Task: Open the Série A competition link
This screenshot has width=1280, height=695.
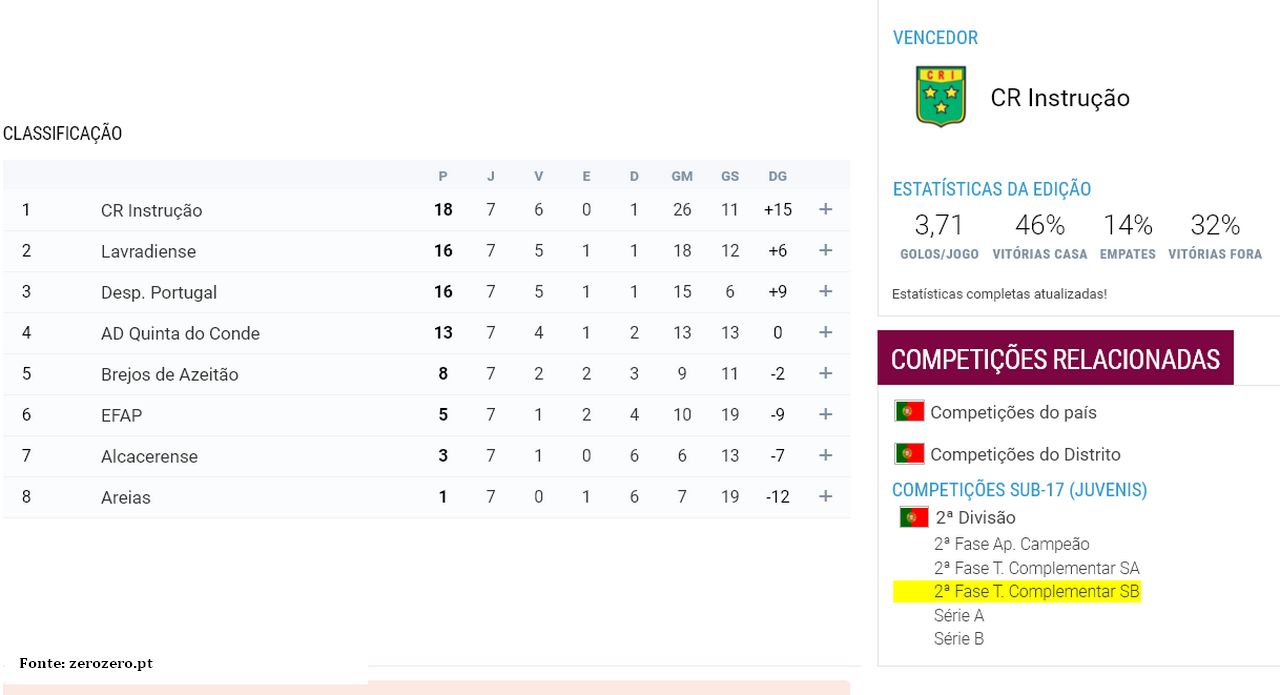Action: click(959, 615)
